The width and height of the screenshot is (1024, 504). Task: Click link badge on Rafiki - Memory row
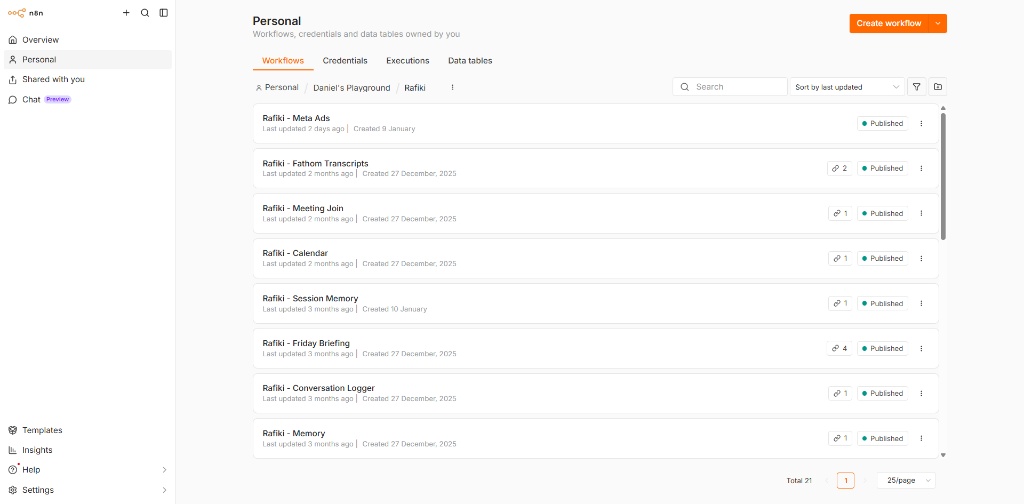point(840,439)
